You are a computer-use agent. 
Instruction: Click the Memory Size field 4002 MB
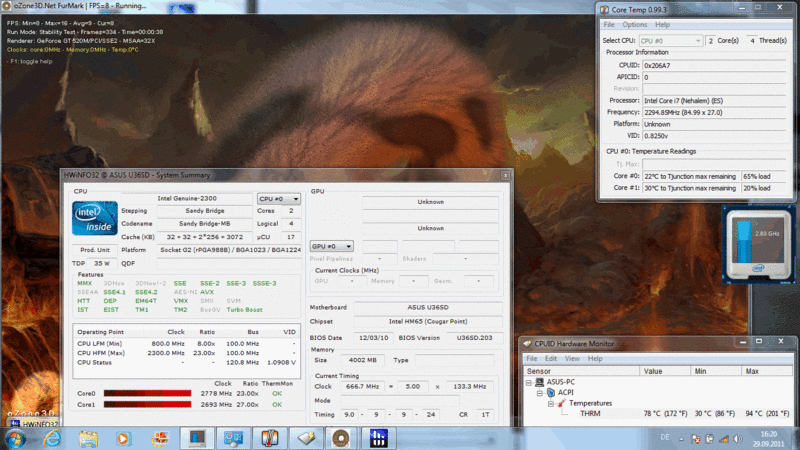click(363, 360)
